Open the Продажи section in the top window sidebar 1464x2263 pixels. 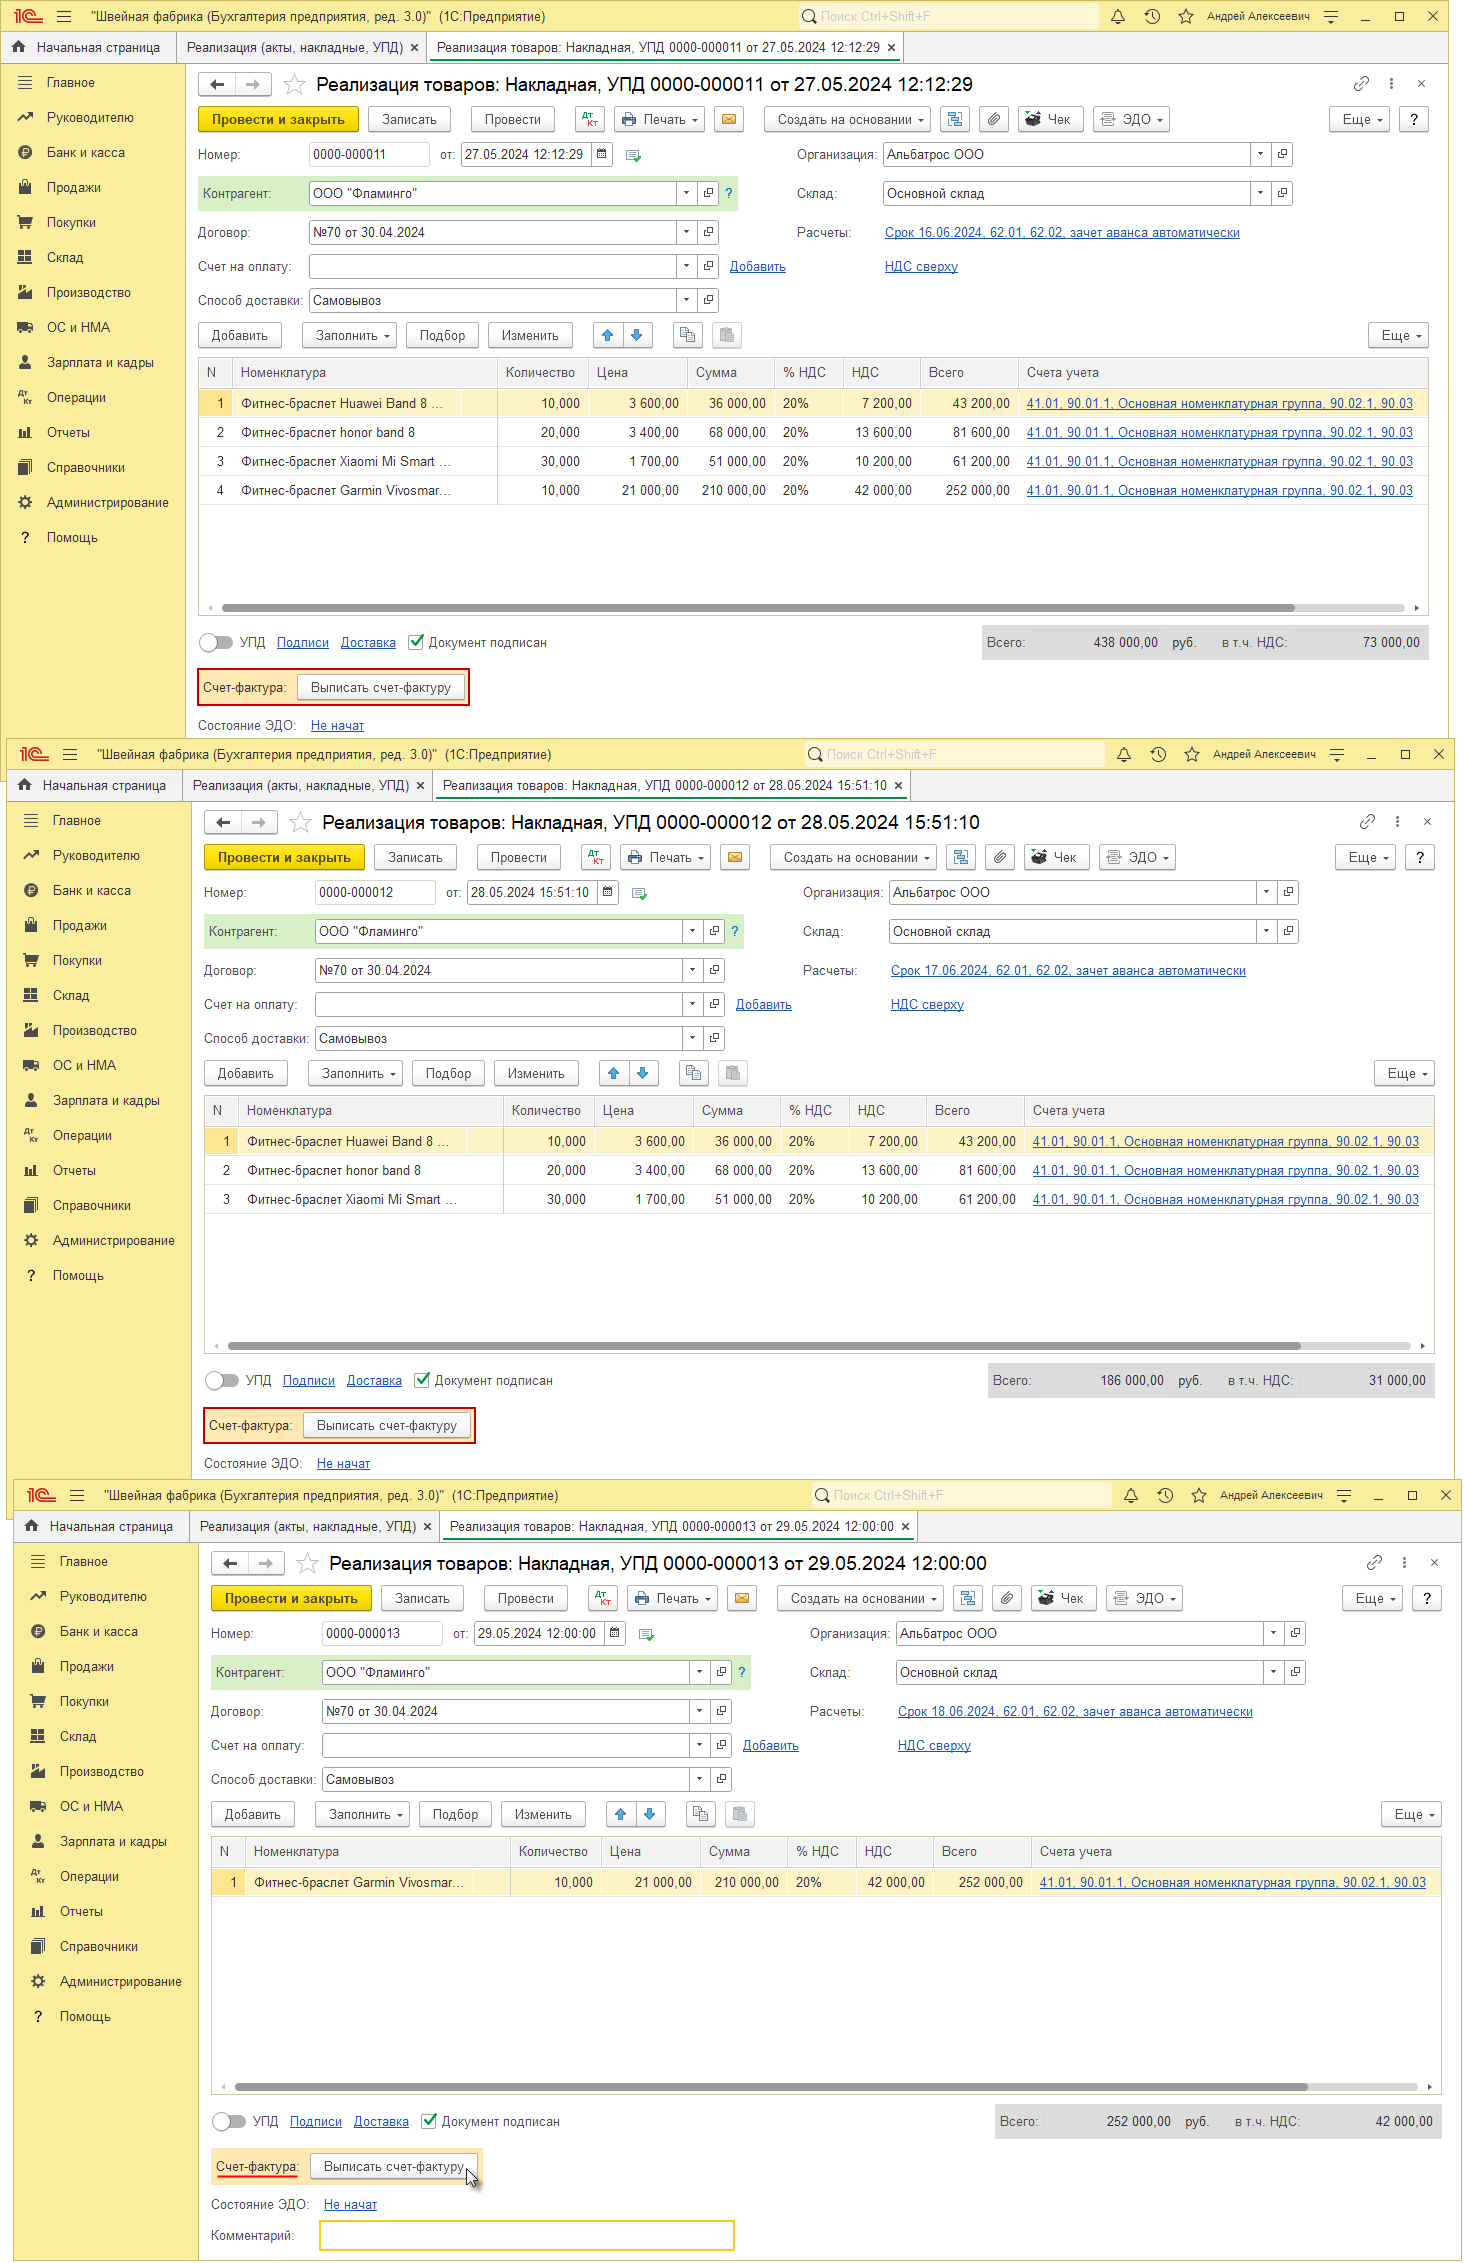(x=73, y=187)
